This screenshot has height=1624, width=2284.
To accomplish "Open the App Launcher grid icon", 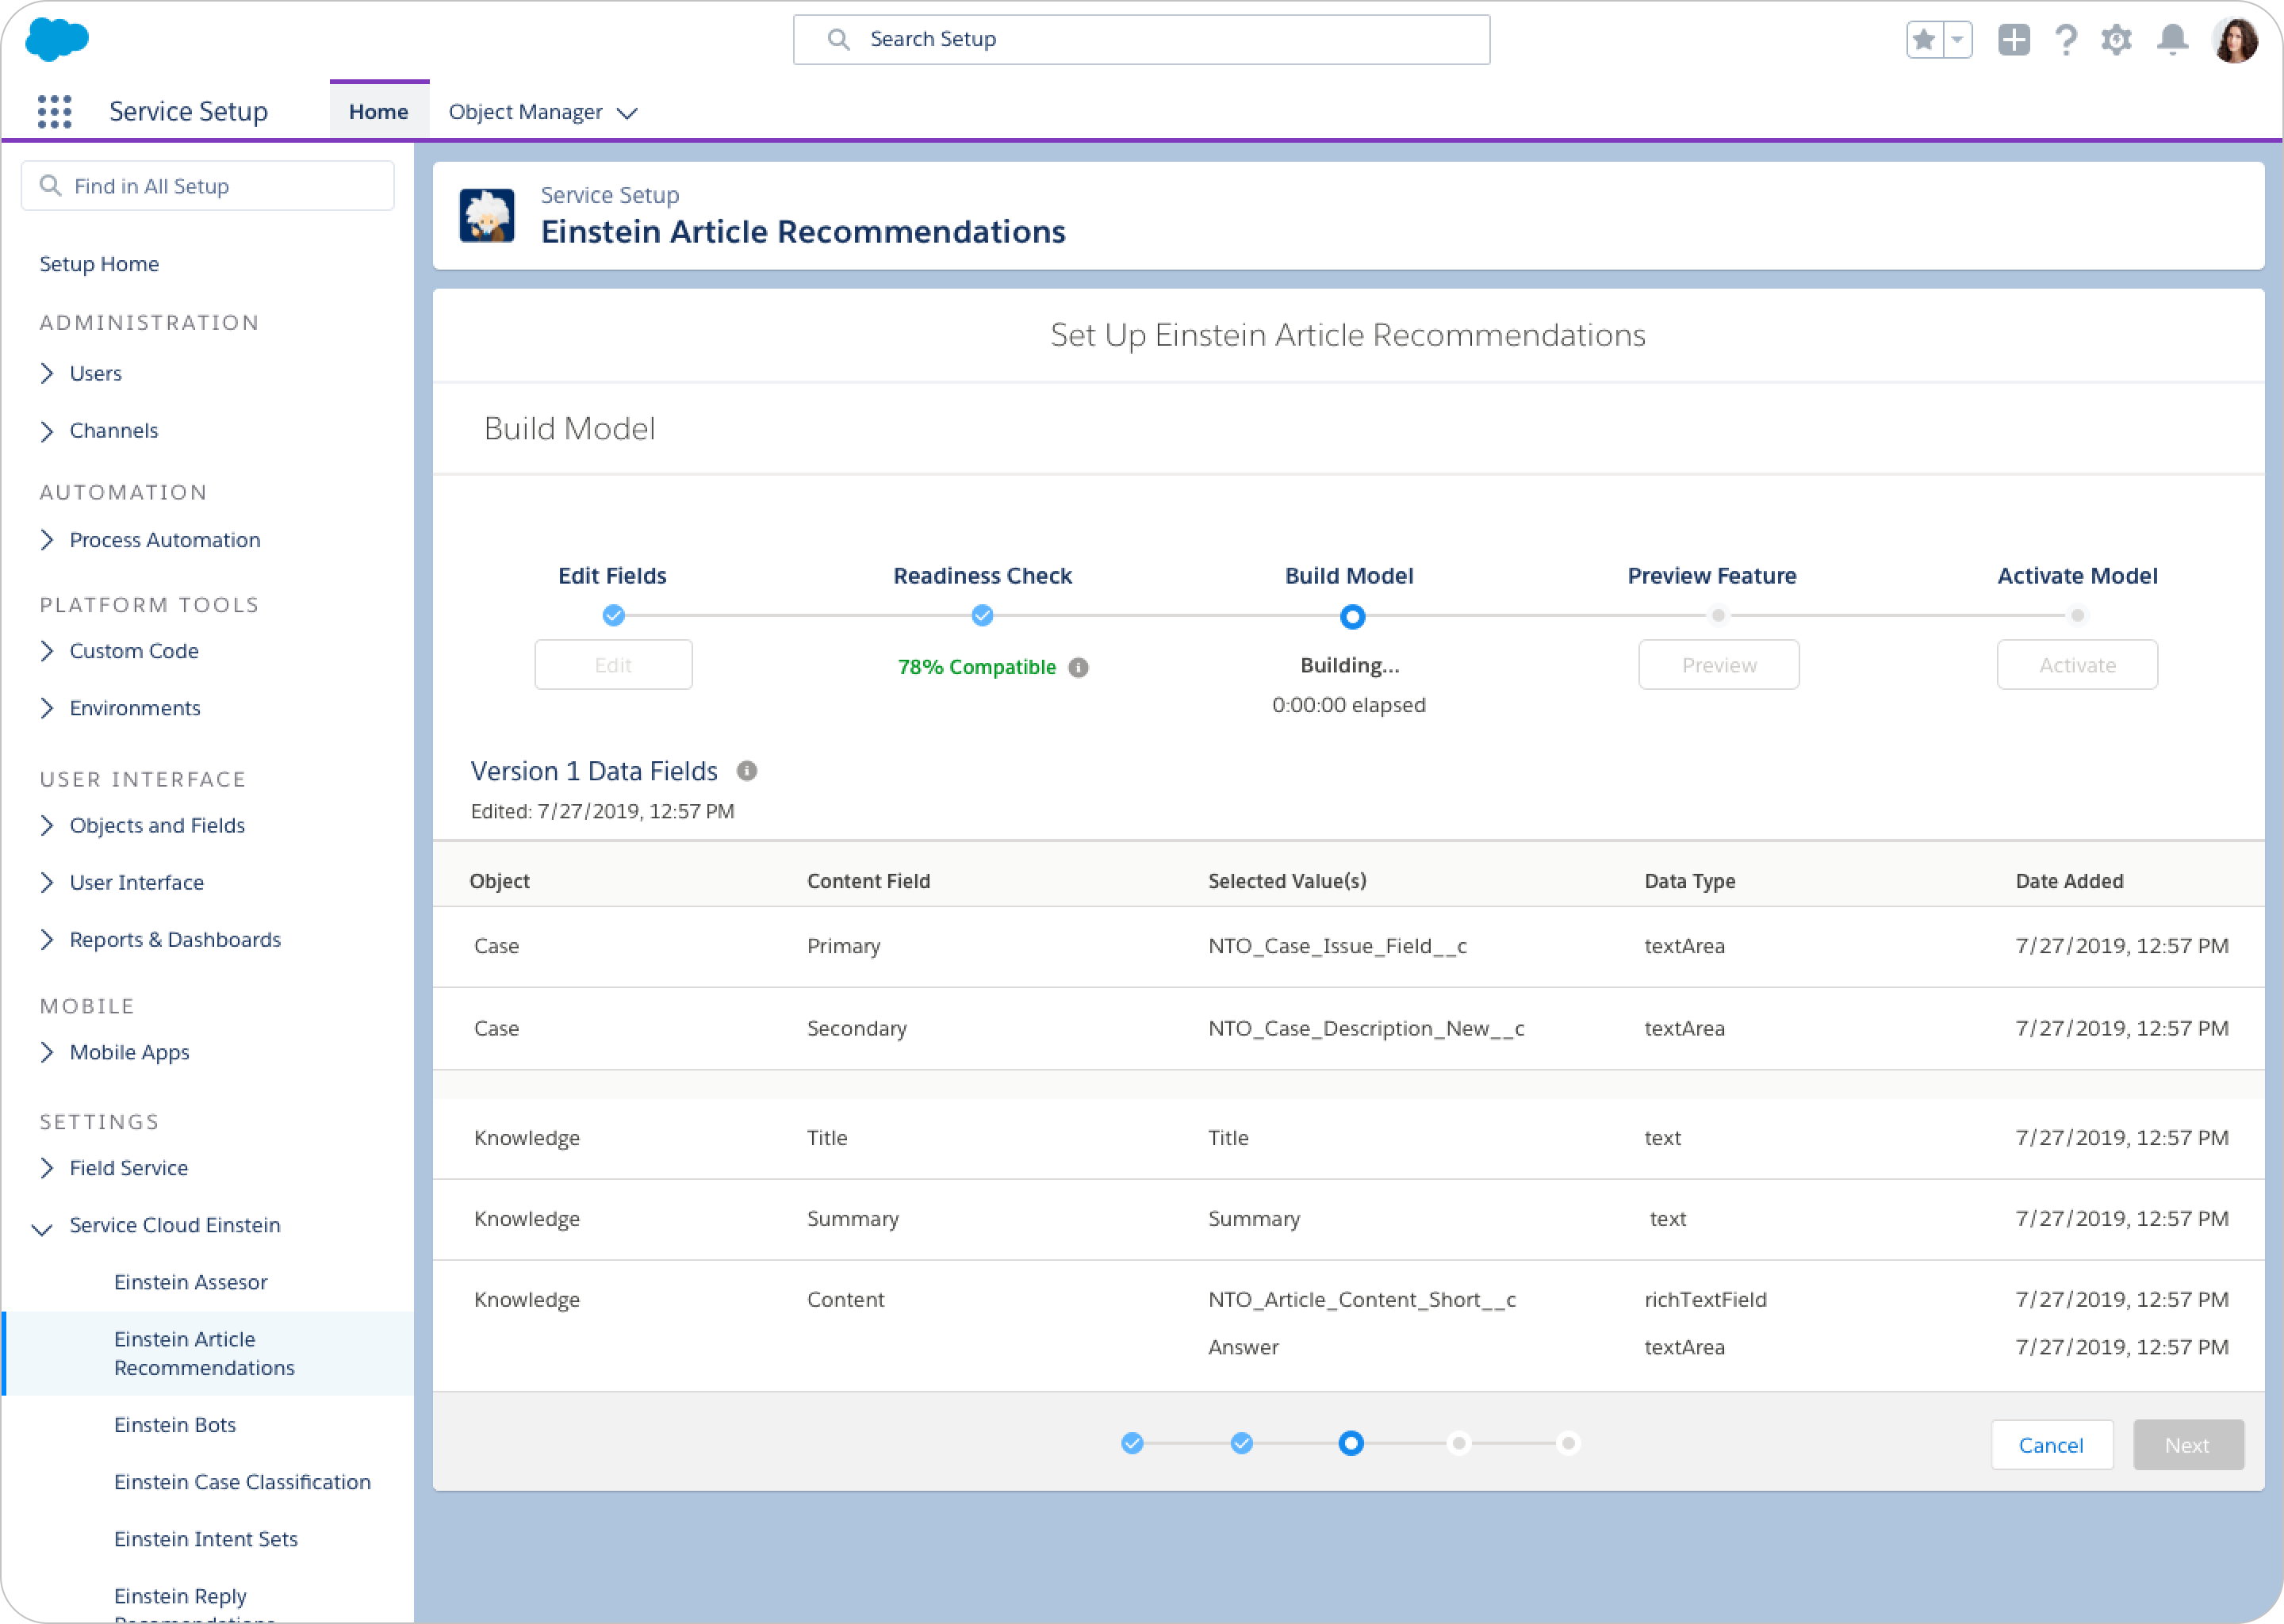I will pos(55,111).
